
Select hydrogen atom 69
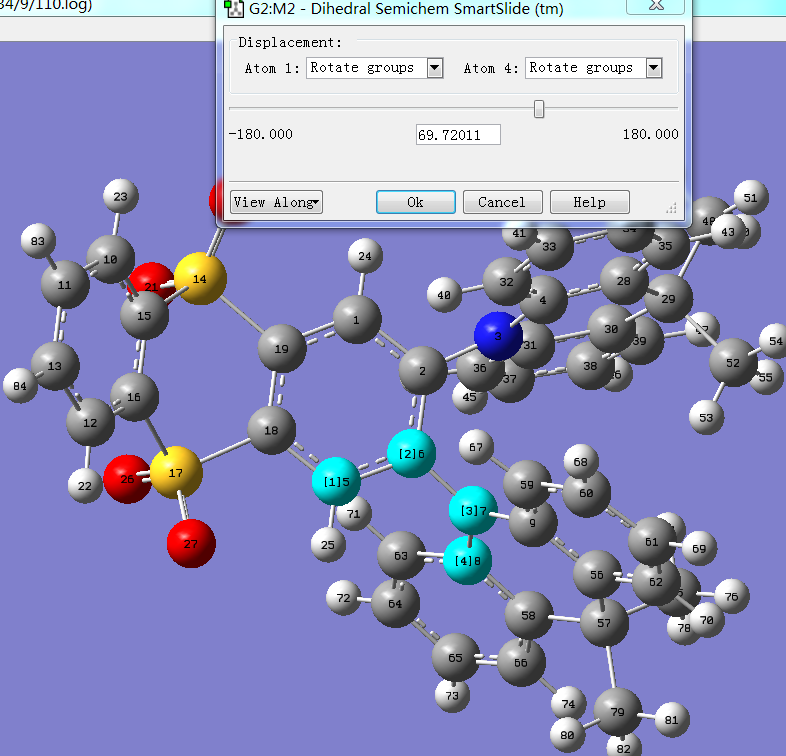[699, 548]
